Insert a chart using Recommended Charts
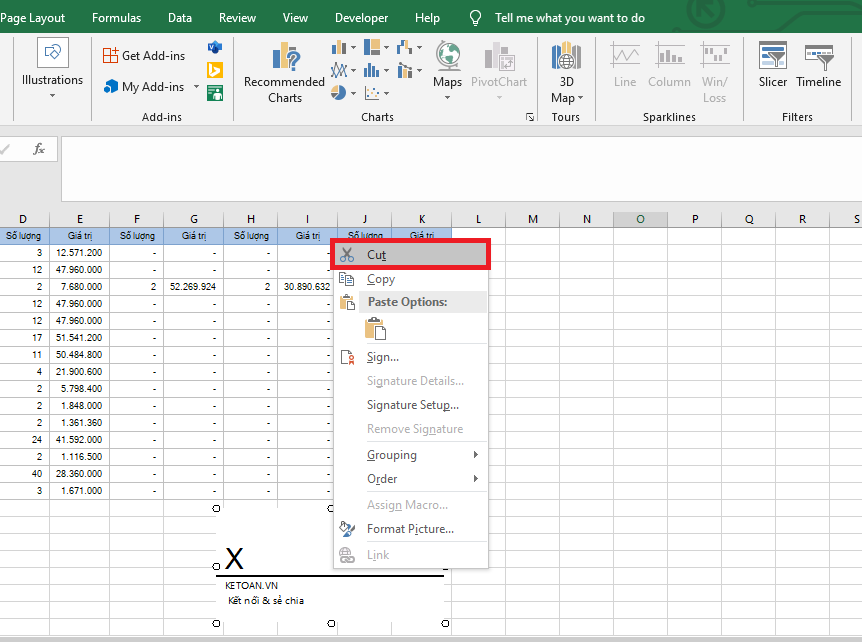Screen dimensions: 862x642 (x=284, y=71)
